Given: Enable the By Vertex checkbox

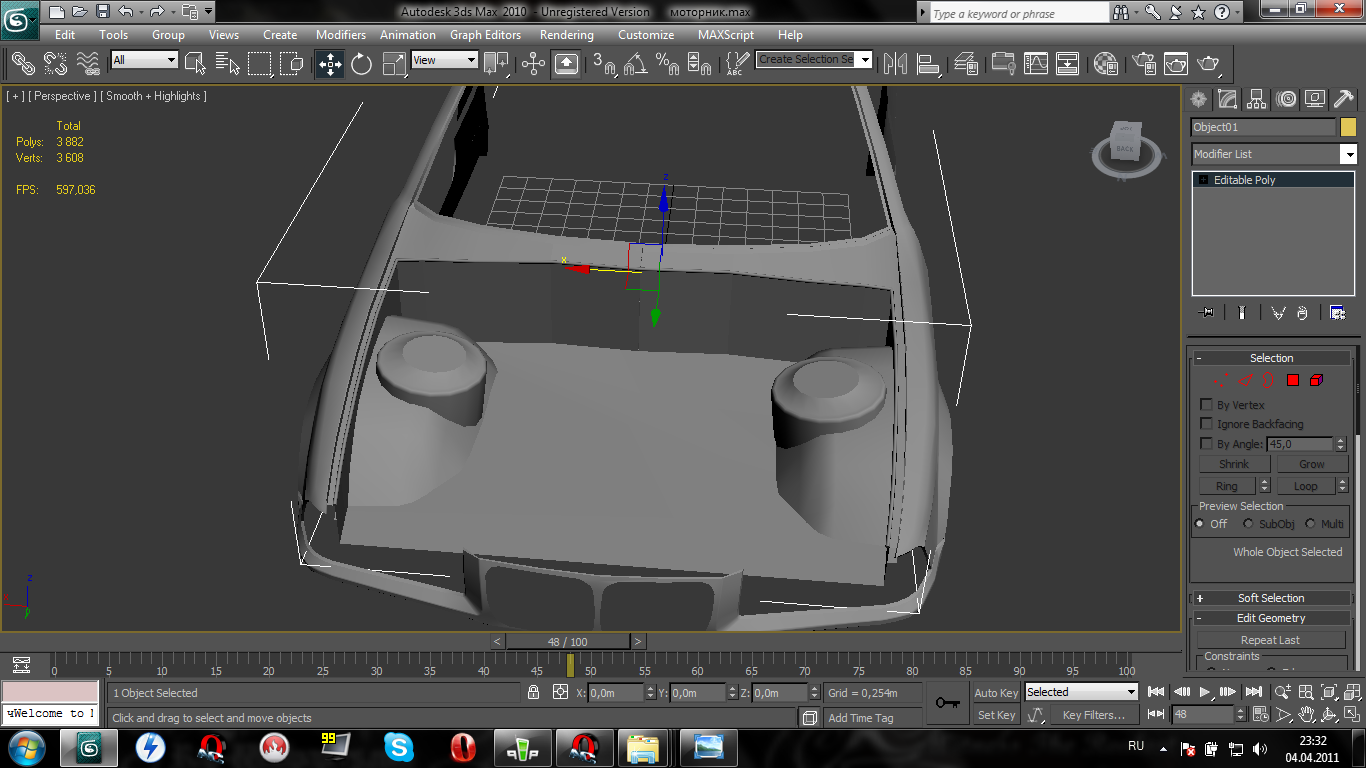Looking at the screenshot, I should (1206, 405).
